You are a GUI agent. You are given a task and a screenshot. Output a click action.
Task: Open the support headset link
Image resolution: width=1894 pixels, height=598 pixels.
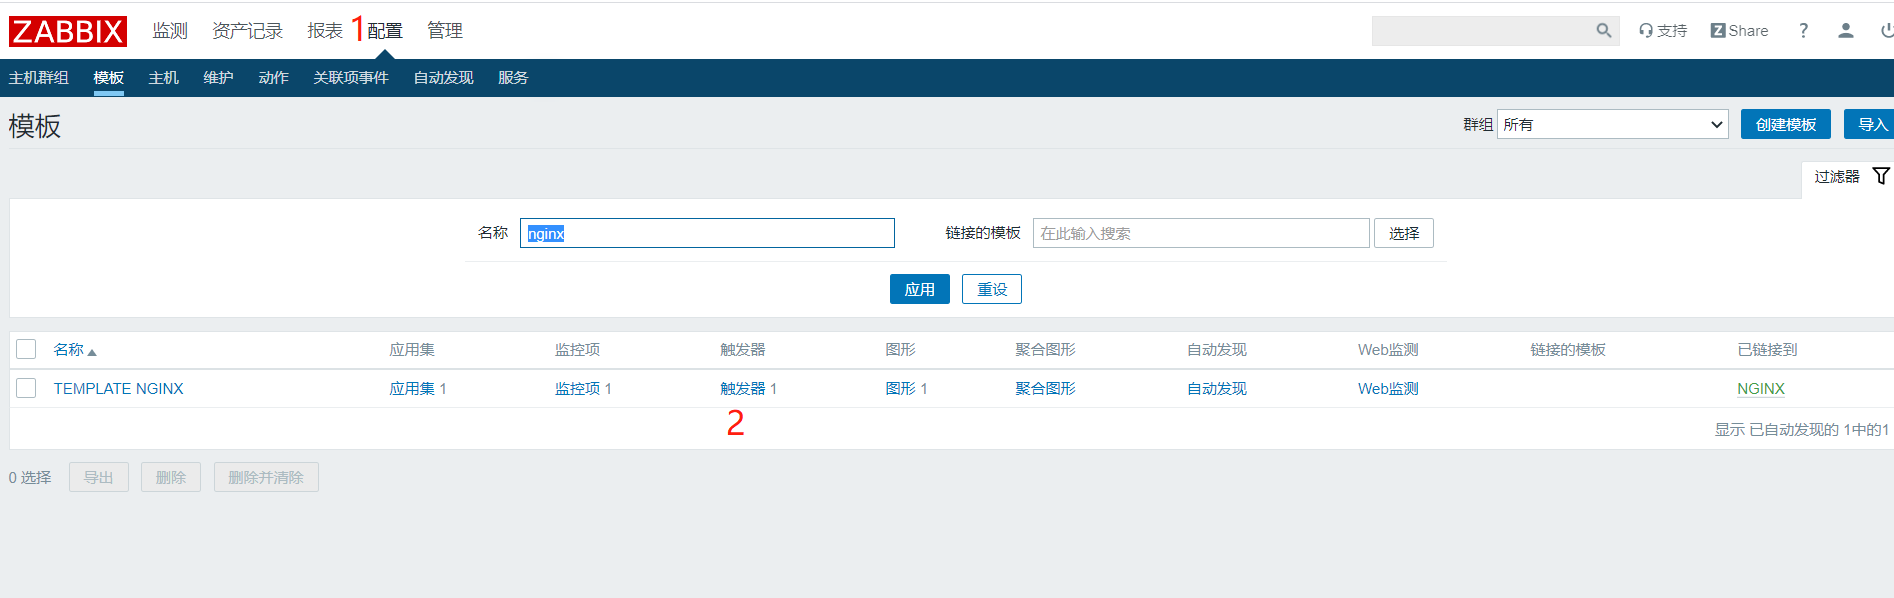coord(1663,31)
